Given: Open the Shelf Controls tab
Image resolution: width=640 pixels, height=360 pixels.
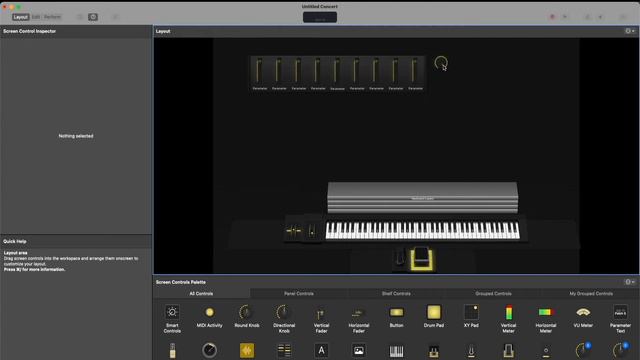Looking at the screenshot, I should tap(396, 293).
